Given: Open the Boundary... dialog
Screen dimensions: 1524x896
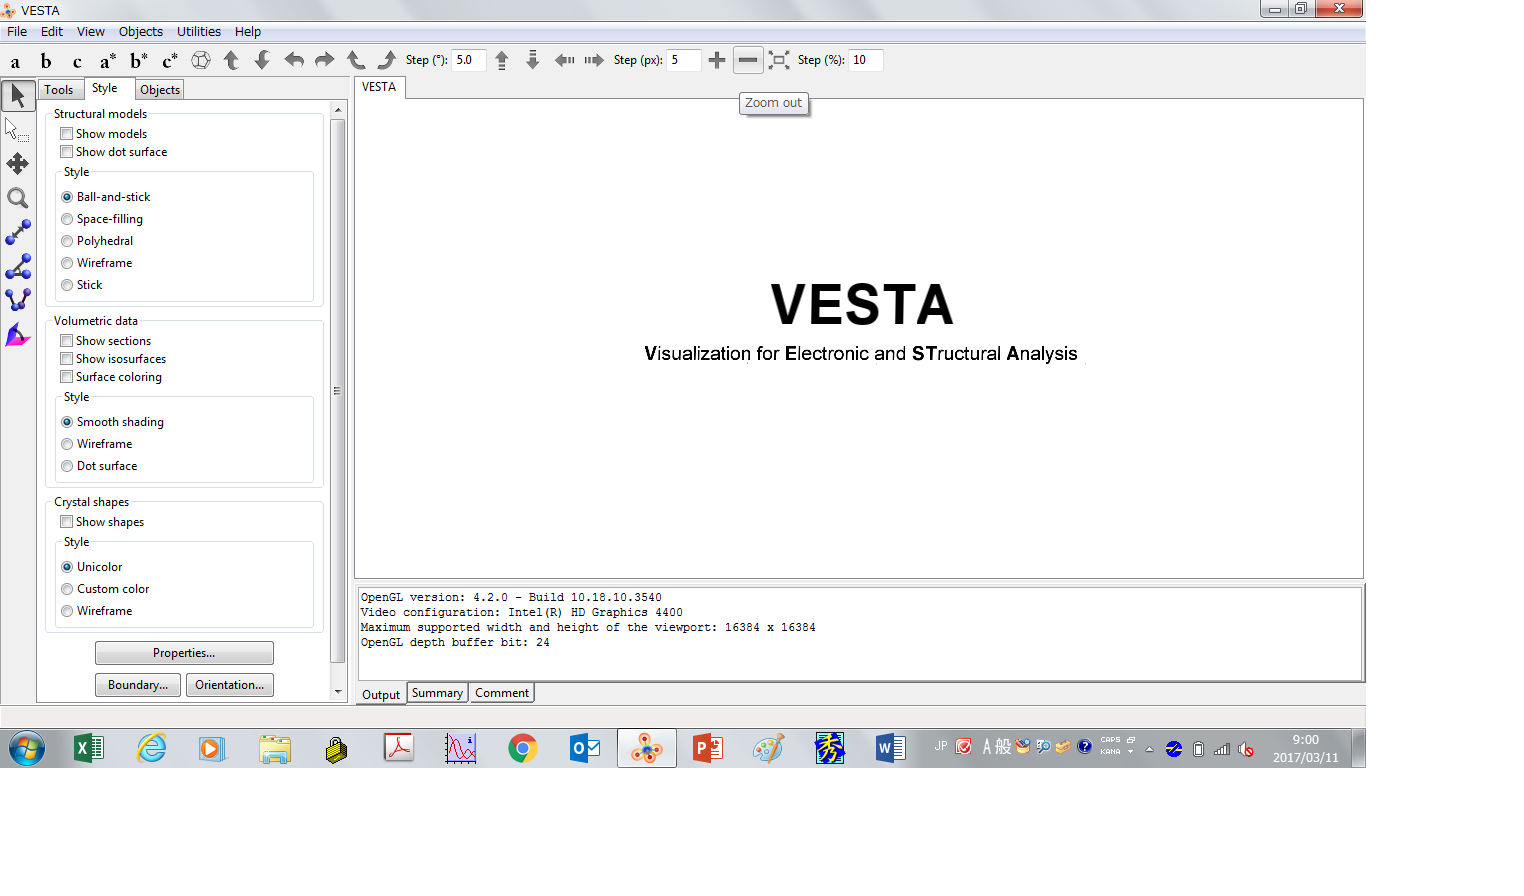Looking at the screenshot, I should point(138,685).
